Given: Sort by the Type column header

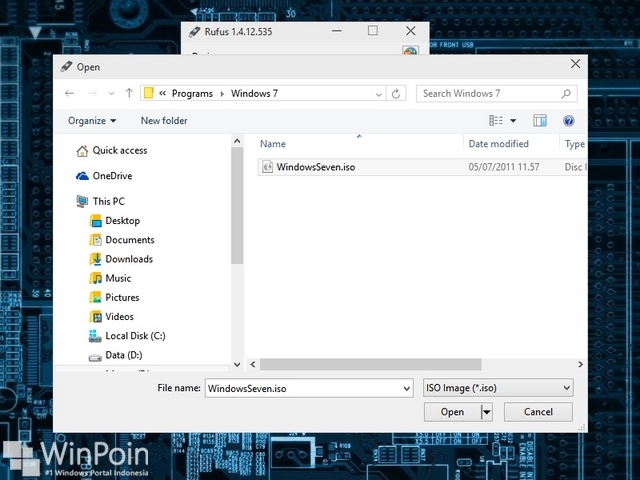Looking at the screenshot, I should coord(575,144).
